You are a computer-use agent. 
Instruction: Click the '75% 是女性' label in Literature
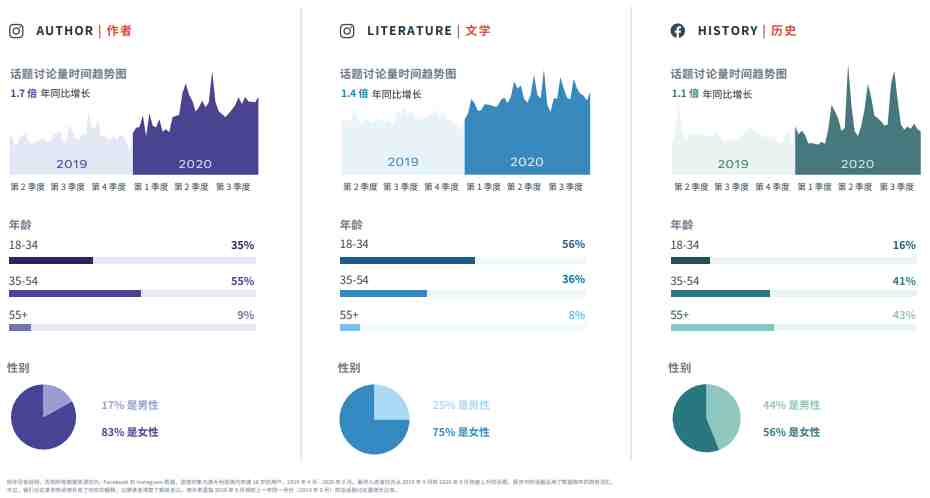461,432
